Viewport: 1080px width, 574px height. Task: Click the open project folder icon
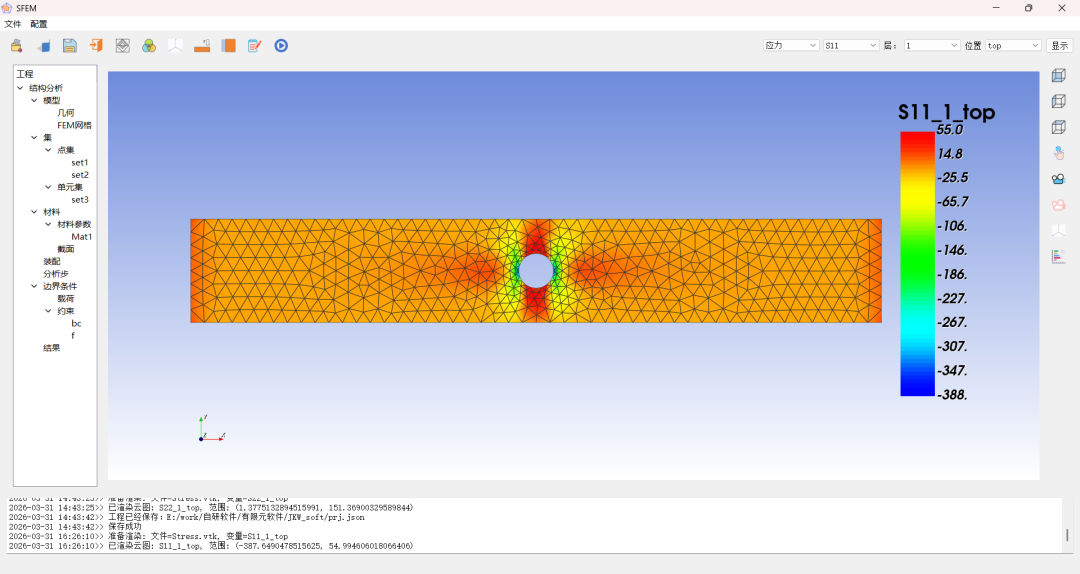coord(17,45)
